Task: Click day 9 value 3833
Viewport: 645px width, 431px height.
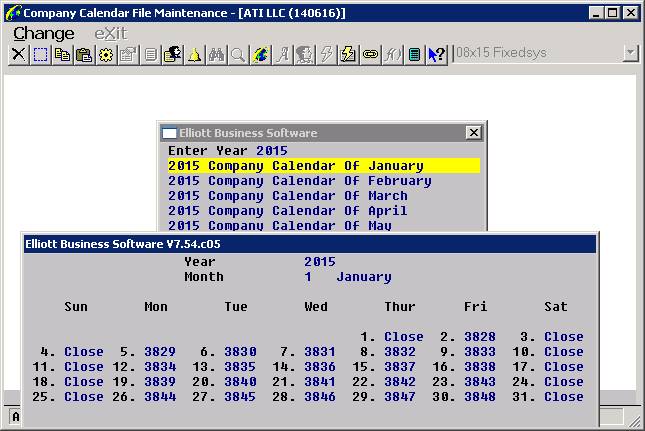Action: (480, 352)
